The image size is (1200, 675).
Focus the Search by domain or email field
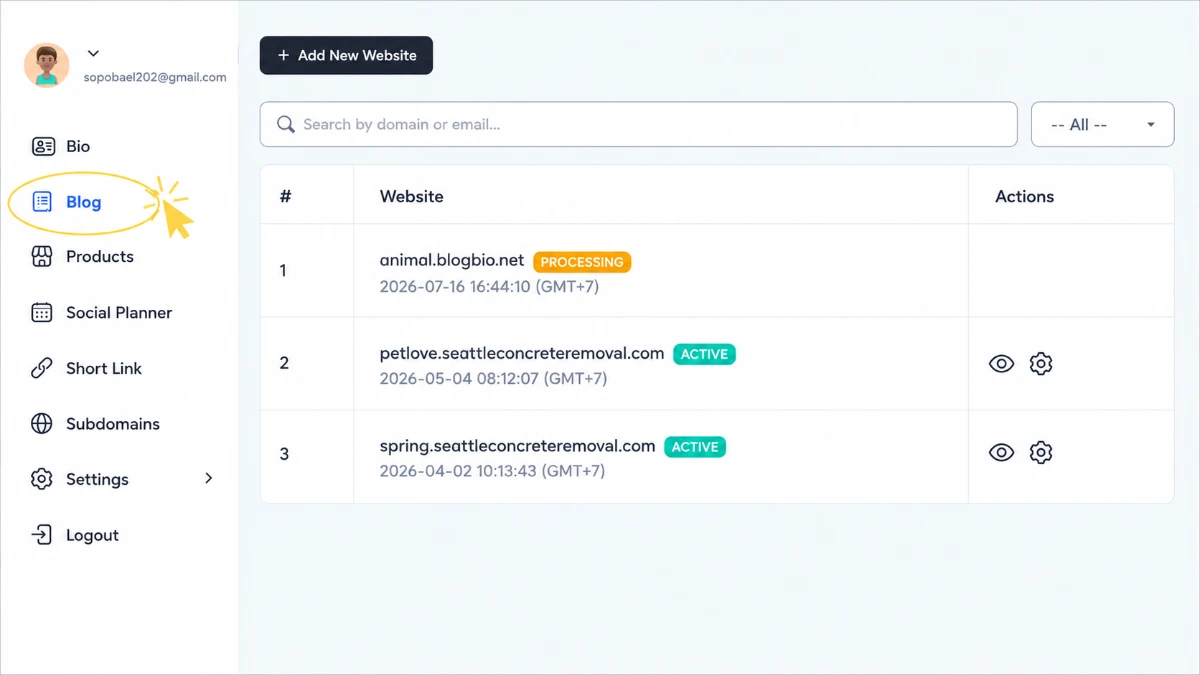[638, 124]
